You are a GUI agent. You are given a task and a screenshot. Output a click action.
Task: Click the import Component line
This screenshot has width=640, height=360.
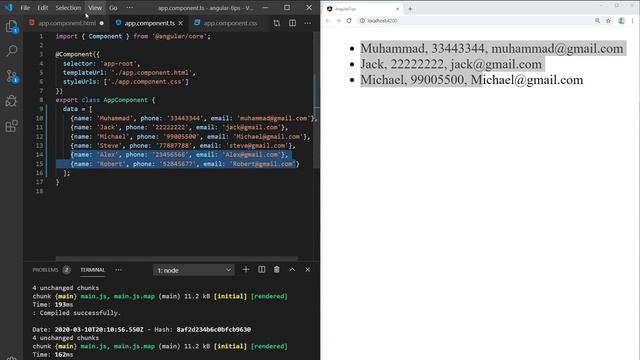tap(133, 36)
